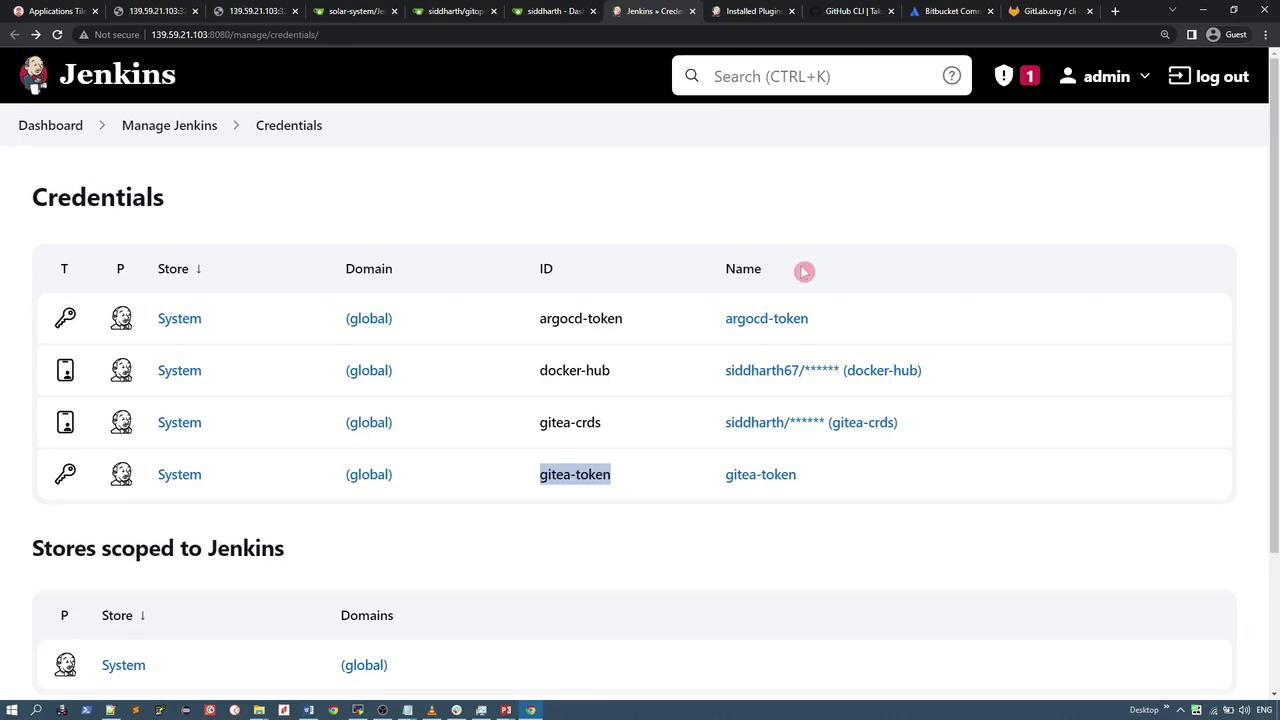This screenshot has width=1280, height=720.
Task: Click the search help question mark icon
Action: (x=951, y=76)
